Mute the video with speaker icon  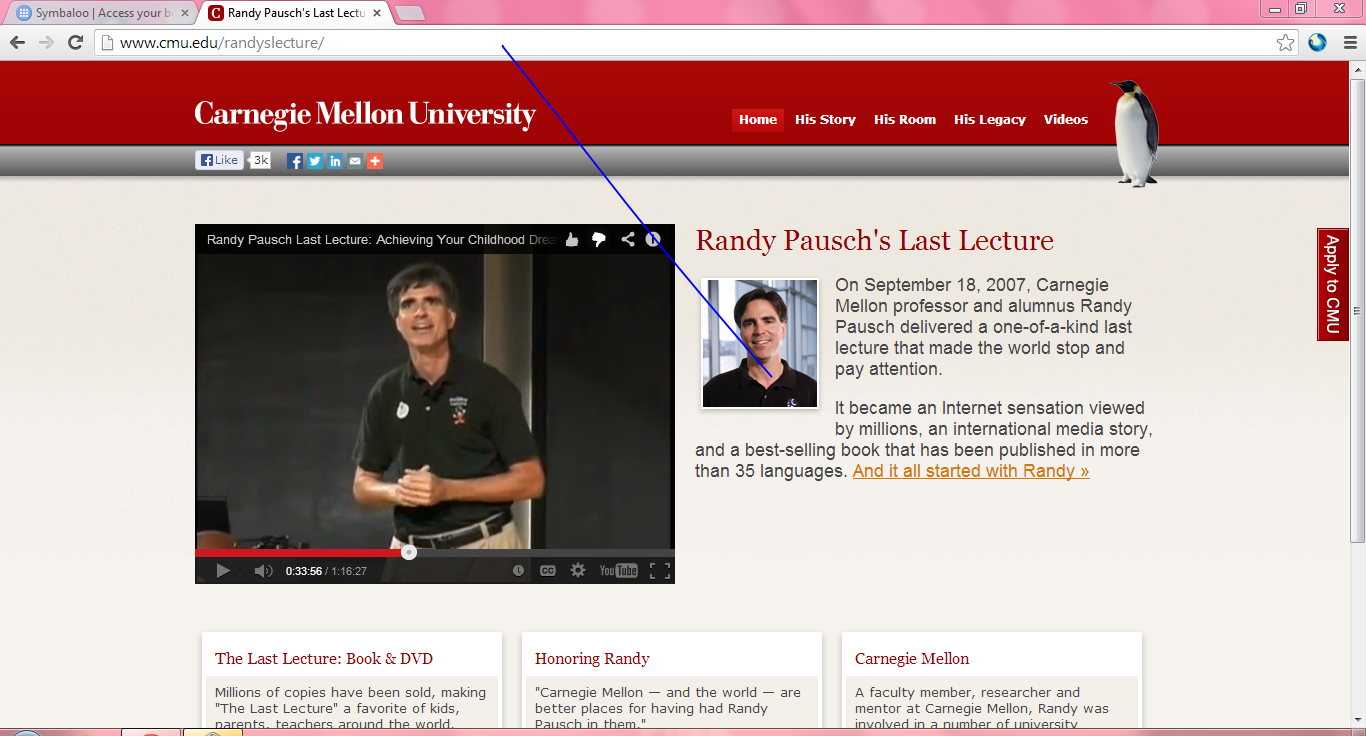coord(263,570)
